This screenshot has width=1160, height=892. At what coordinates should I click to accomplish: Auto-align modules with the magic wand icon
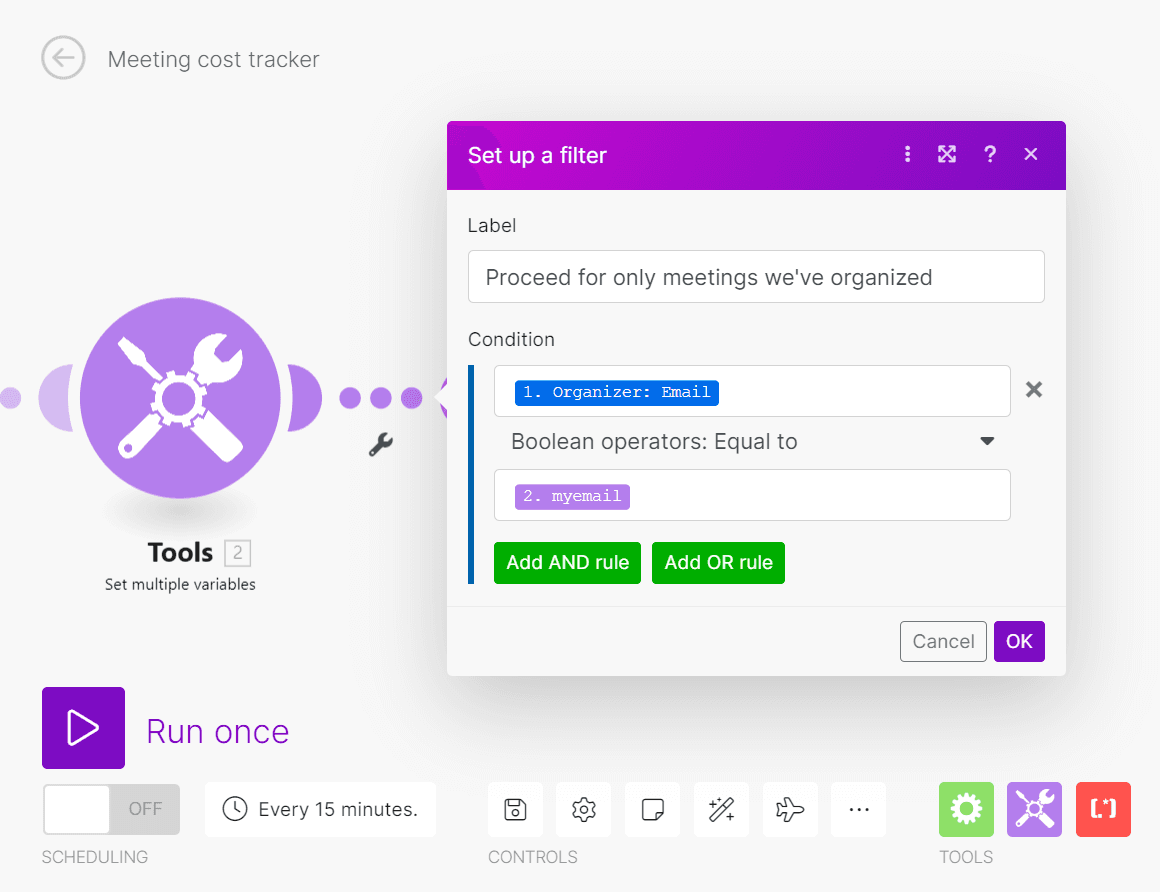tap(721, 809)
